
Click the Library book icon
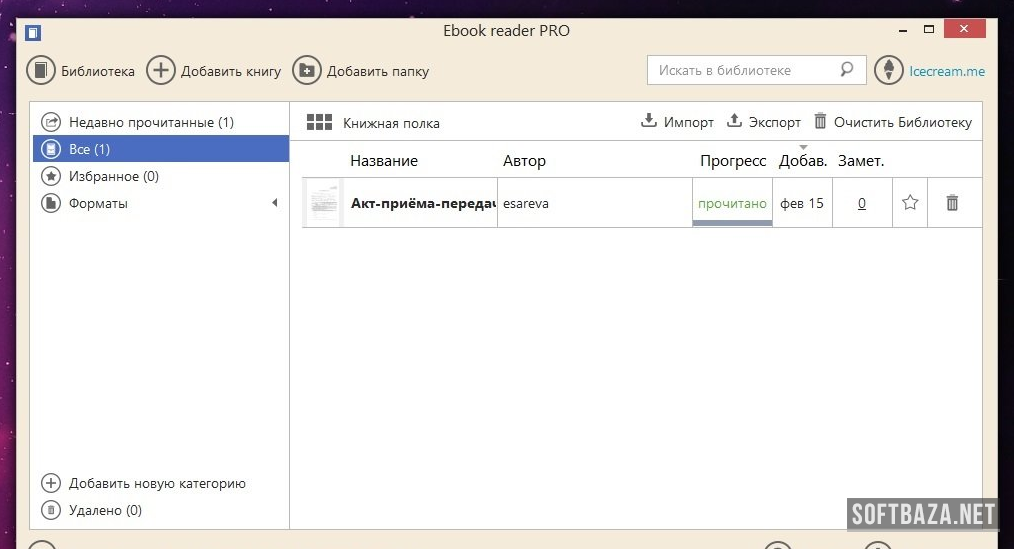tap(41, 70)
